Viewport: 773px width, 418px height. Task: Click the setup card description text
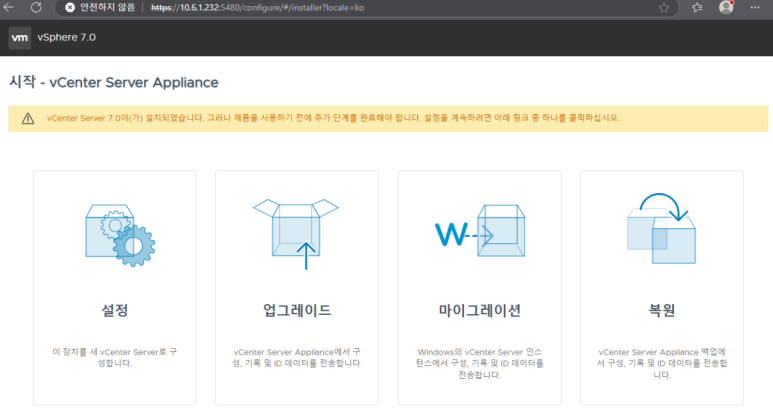[114, 357]
